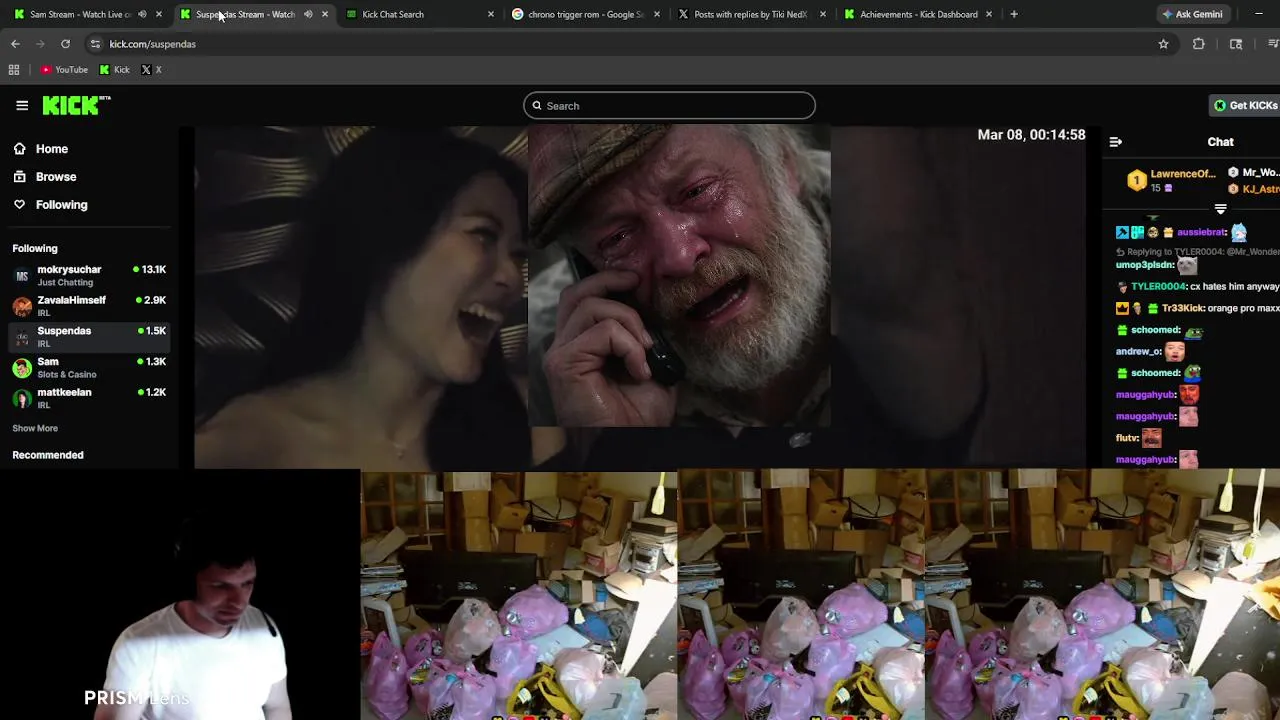This screenshot has width=1280, height=720.
Task: Go to Following in sidebar
Action: point(62,205)
